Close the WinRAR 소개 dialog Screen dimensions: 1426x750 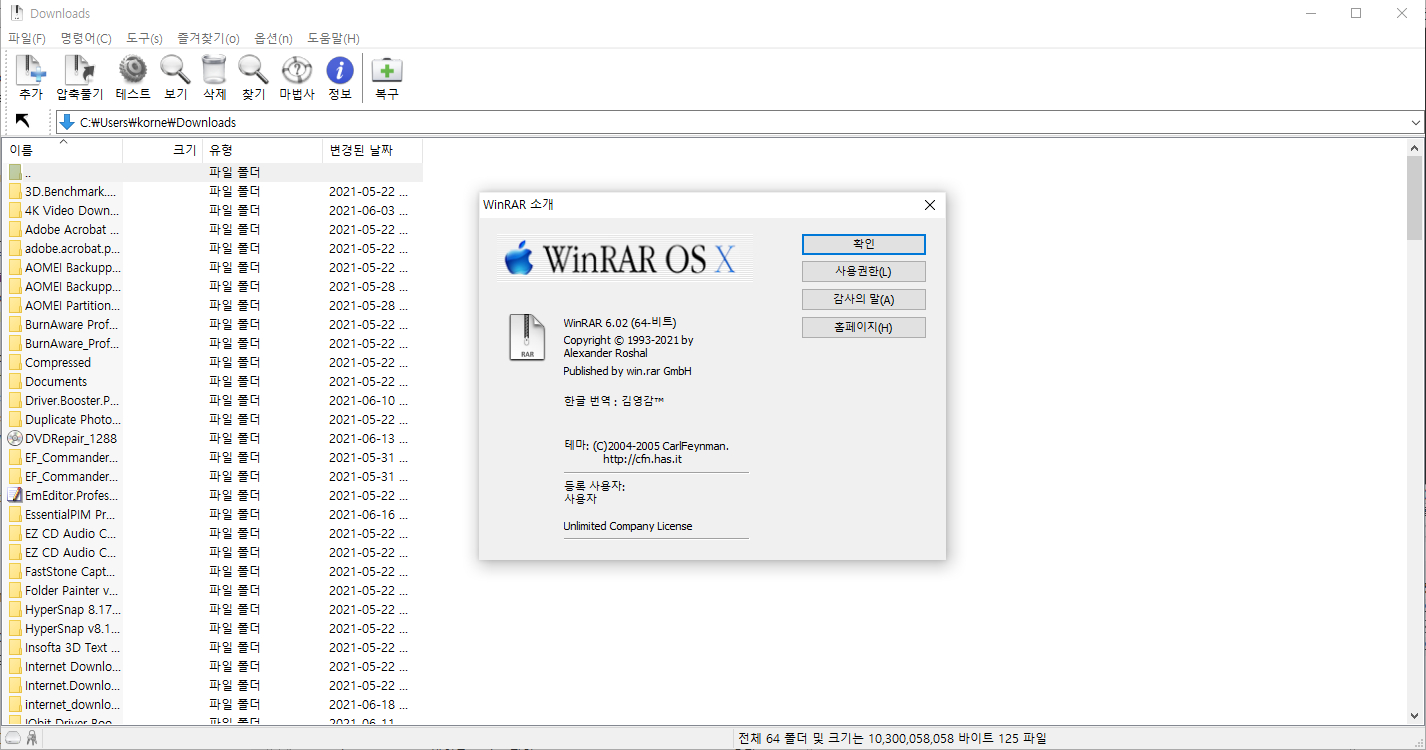929,205
